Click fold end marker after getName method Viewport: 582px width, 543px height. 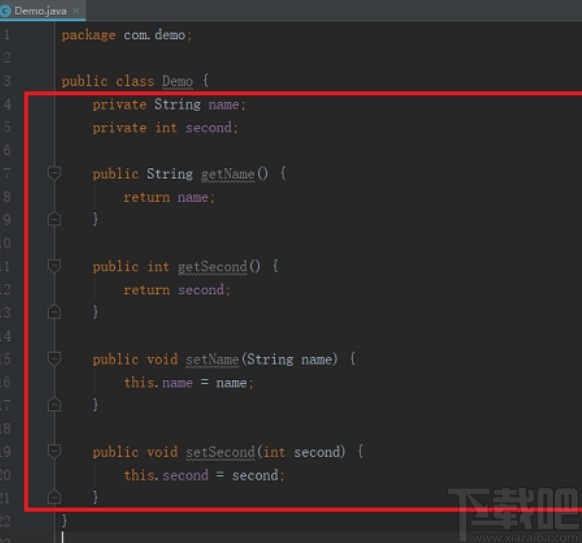tap(55, 219)
